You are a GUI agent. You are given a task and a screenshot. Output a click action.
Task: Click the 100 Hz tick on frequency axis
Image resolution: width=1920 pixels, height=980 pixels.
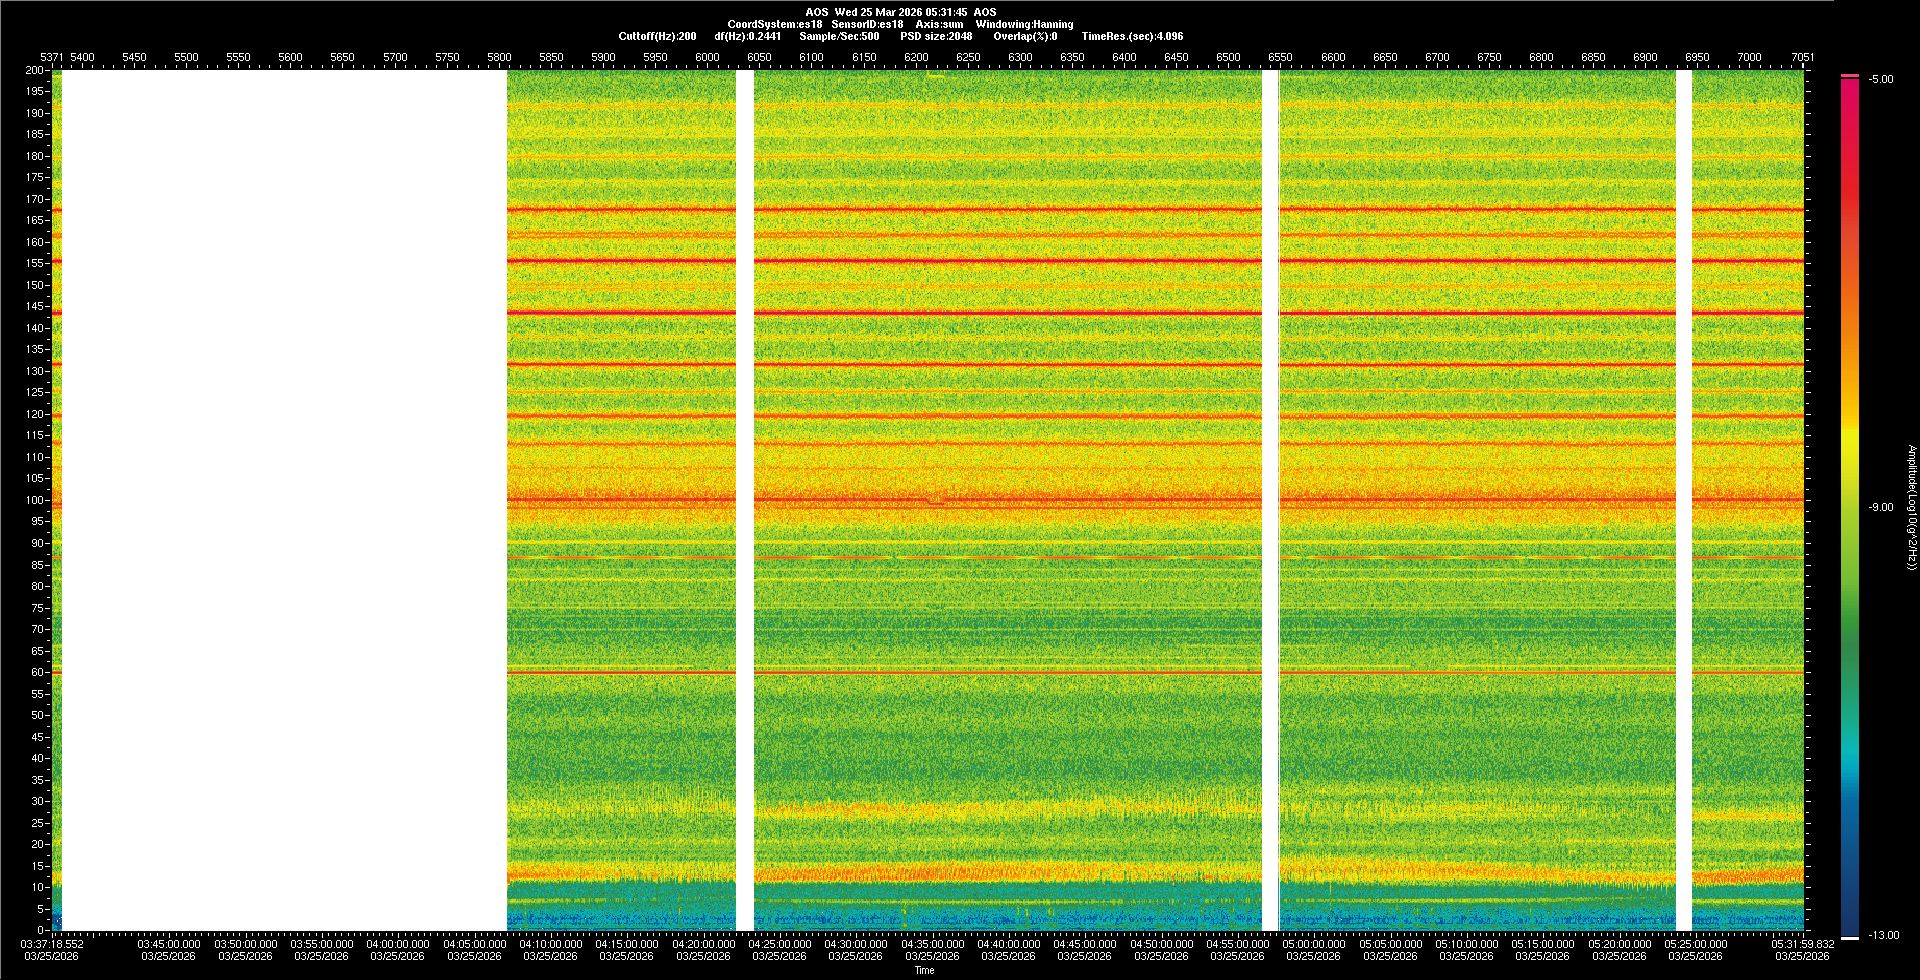click(x=35, y=500)
